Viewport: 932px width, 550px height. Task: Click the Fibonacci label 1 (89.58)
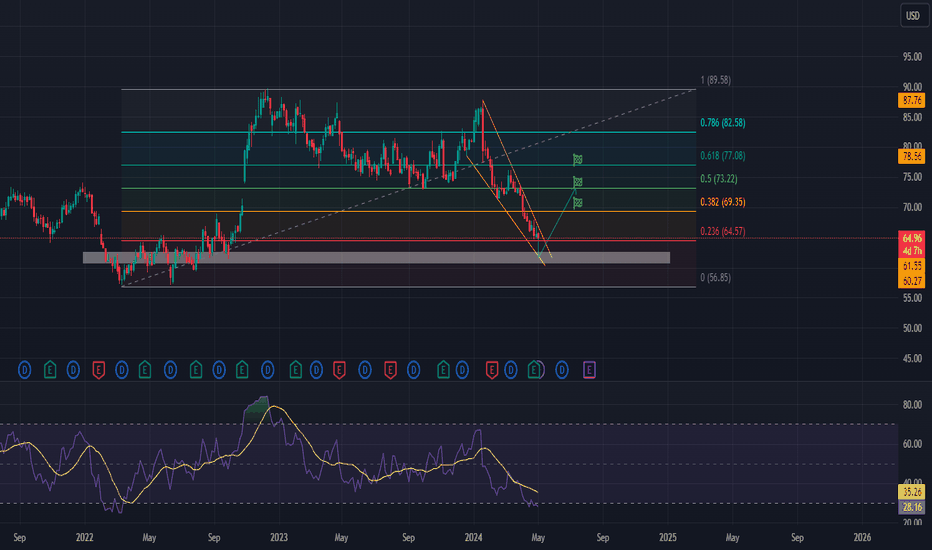[716, 80]
